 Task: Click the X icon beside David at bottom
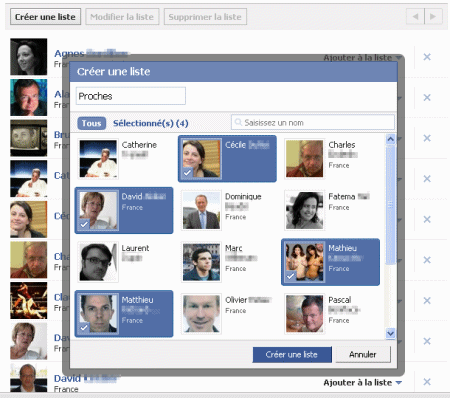427,382
